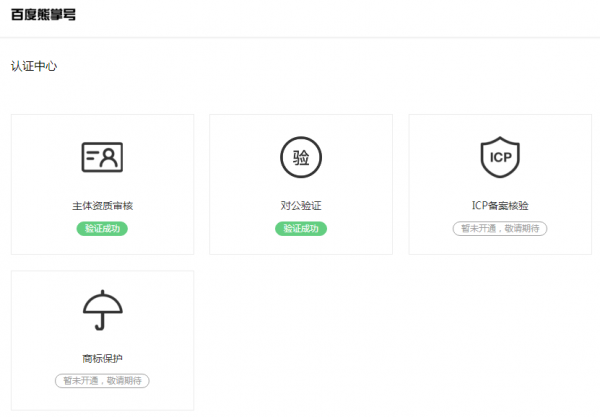This screenshot has width=600, height=417.
Task: Click the 百度熊掌号 logo
Action: coord(43,16)
